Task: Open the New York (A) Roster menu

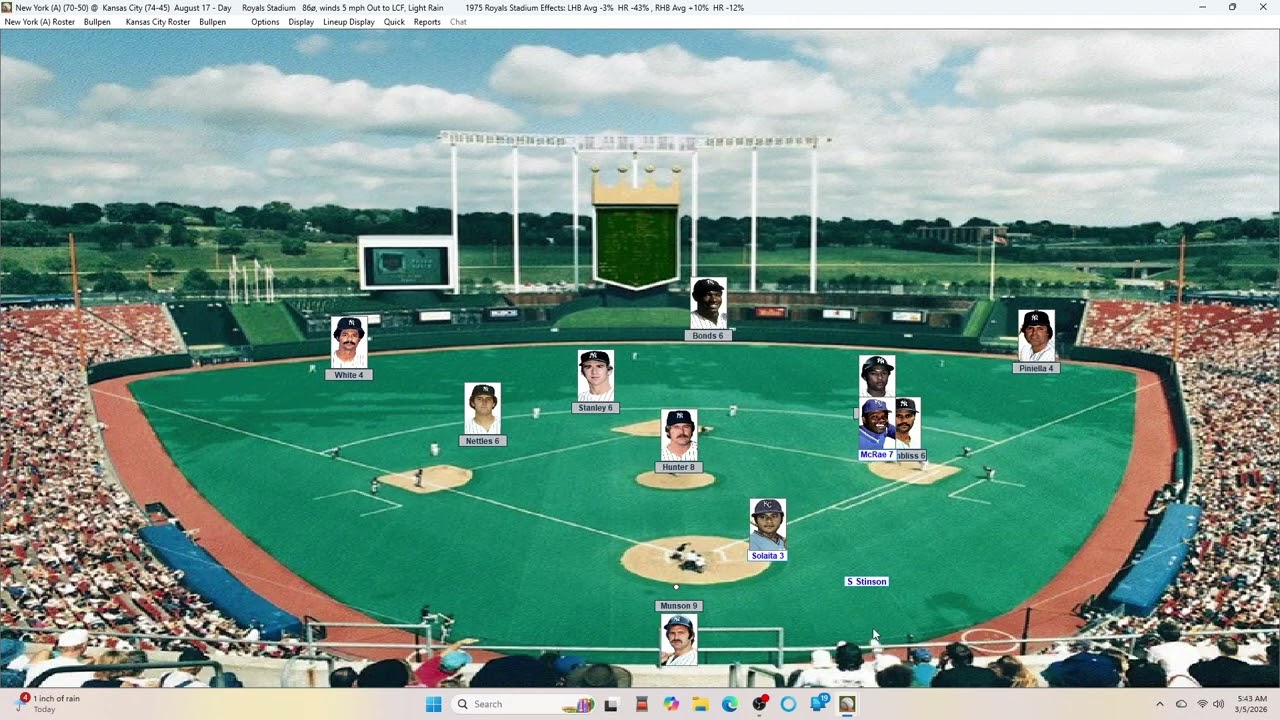Action: [x=40, y=22]
